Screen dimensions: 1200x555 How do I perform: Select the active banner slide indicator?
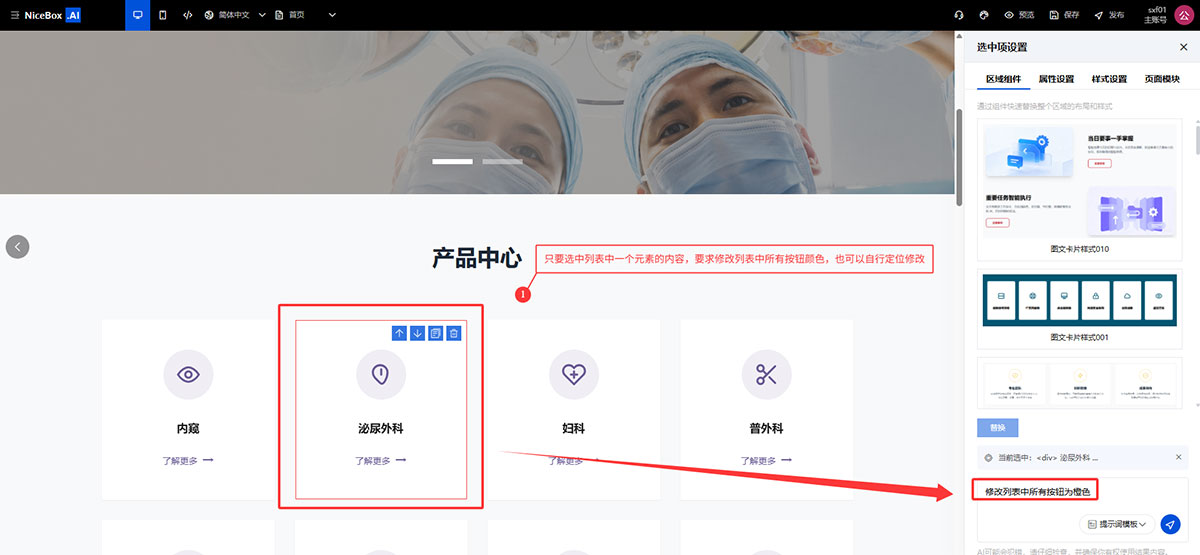point(452,161)
